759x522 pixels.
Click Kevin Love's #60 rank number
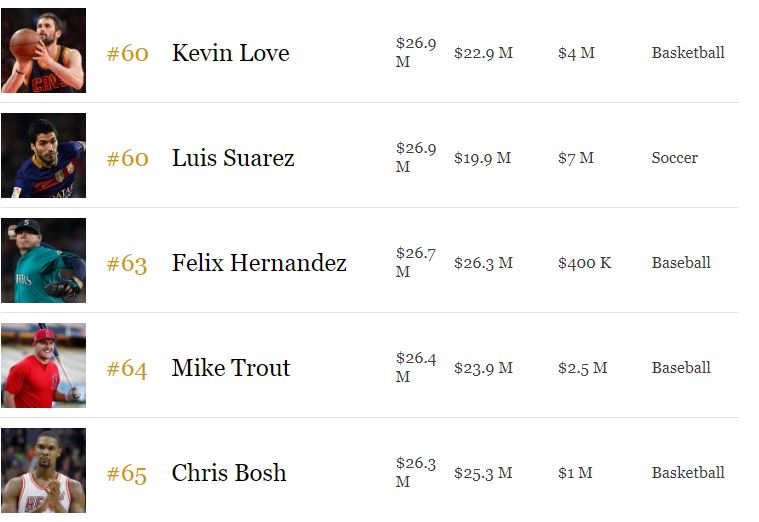point(127,53)
